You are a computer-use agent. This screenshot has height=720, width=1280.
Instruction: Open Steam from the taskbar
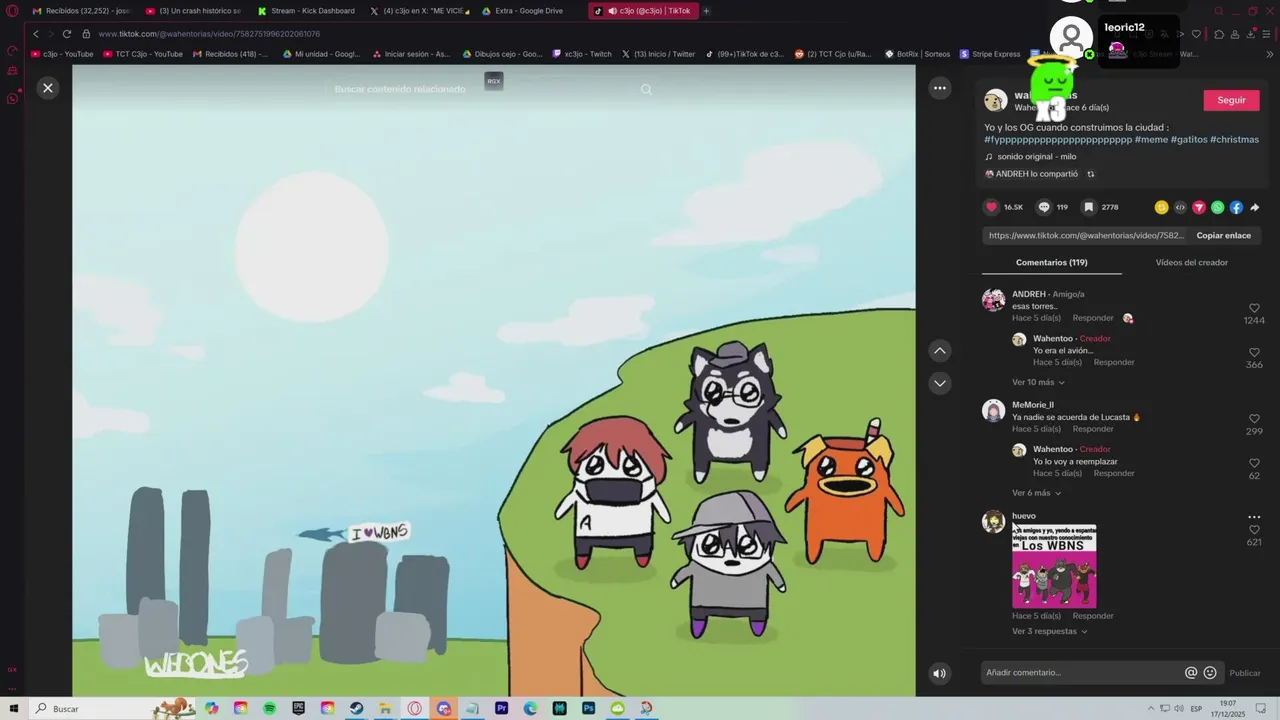tap(356, 708)
